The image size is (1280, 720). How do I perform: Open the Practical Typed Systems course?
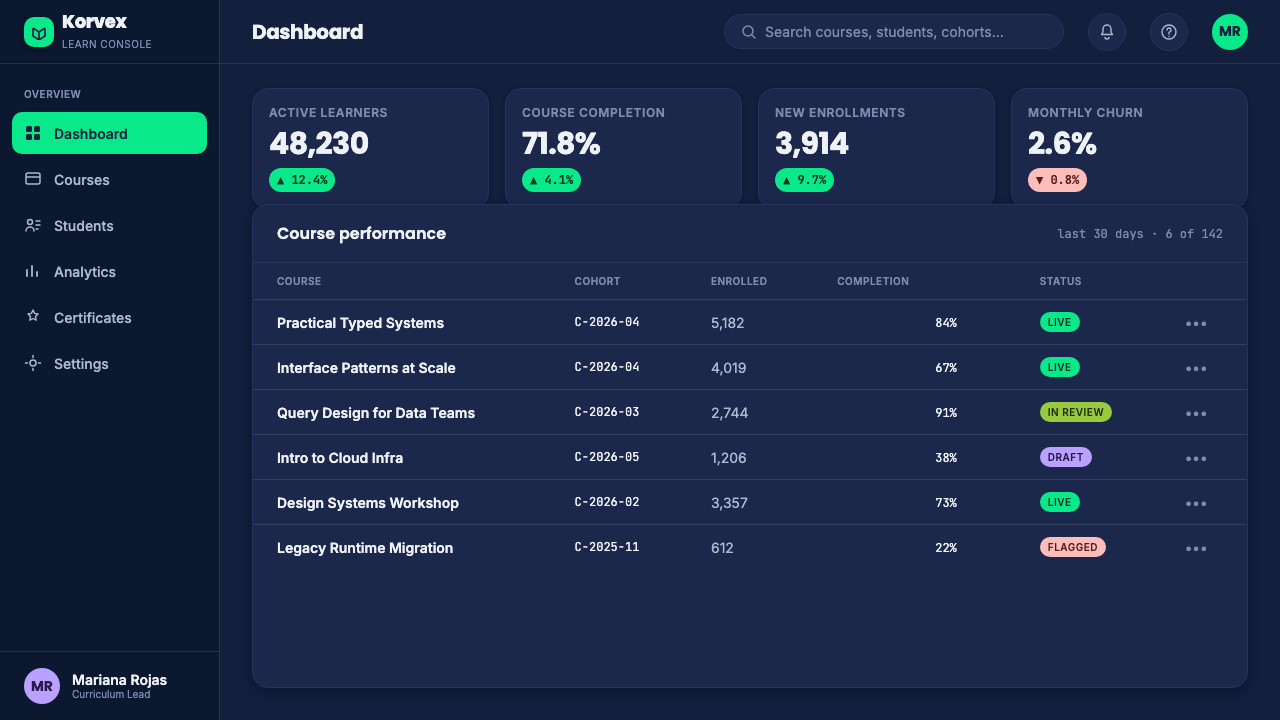(360, 323)
